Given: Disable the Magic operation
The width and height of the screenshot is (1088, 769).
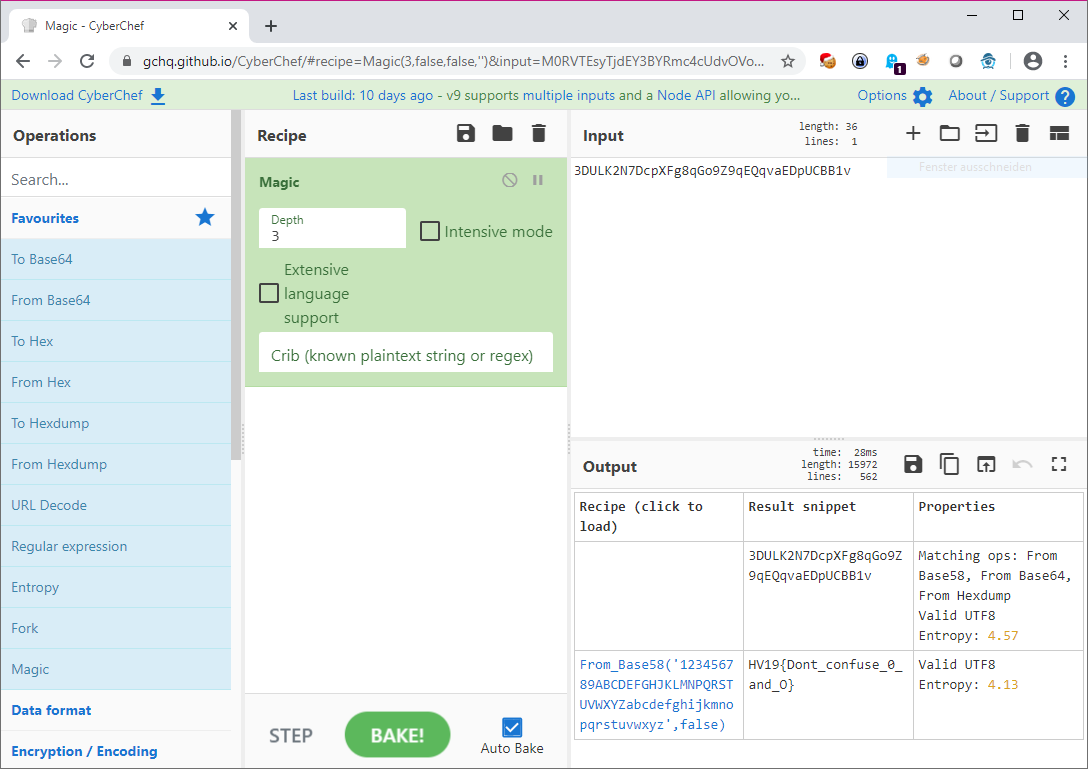Looking at the screenshot, I should [x=509, y=180].
